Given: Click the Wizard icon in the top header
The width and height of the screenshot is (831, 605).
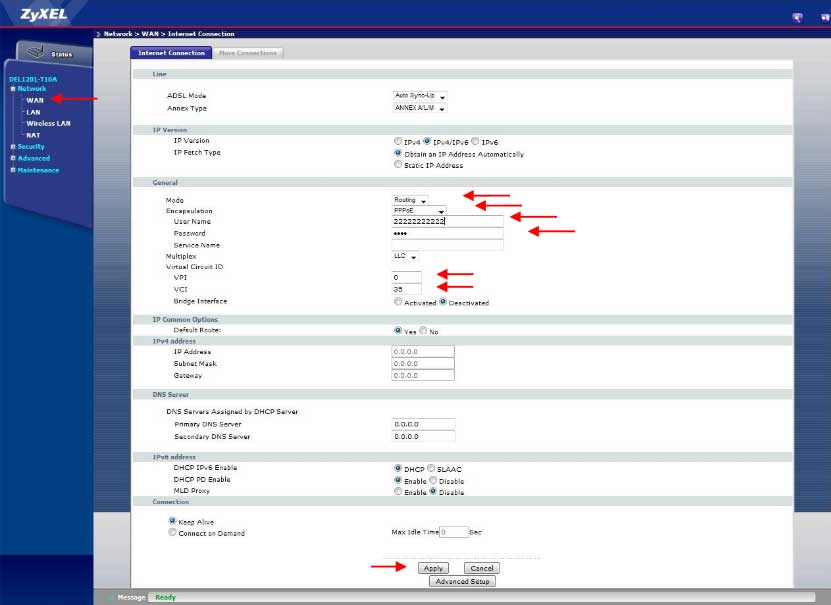Looking at the screenshot, I should (x=797, y=17).
